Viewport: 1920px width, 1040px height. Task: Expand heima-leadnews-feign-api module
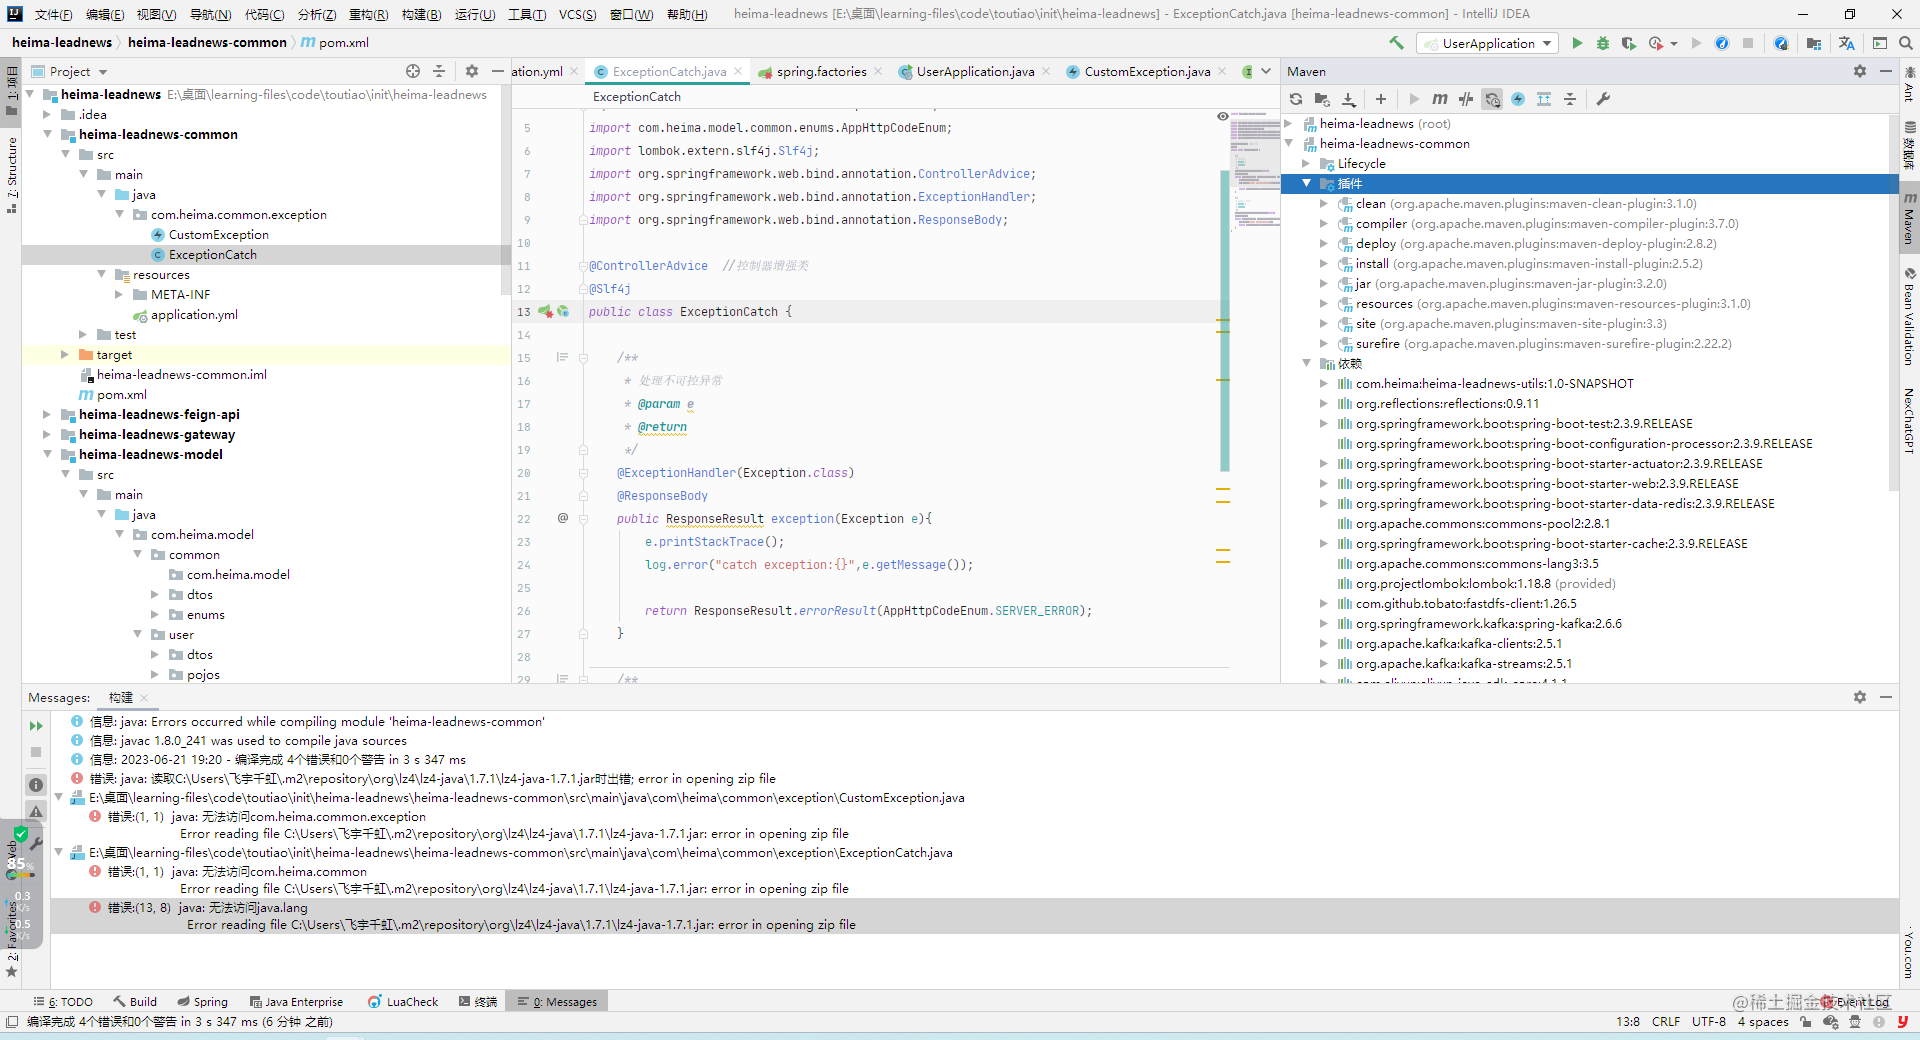(47, 414)
